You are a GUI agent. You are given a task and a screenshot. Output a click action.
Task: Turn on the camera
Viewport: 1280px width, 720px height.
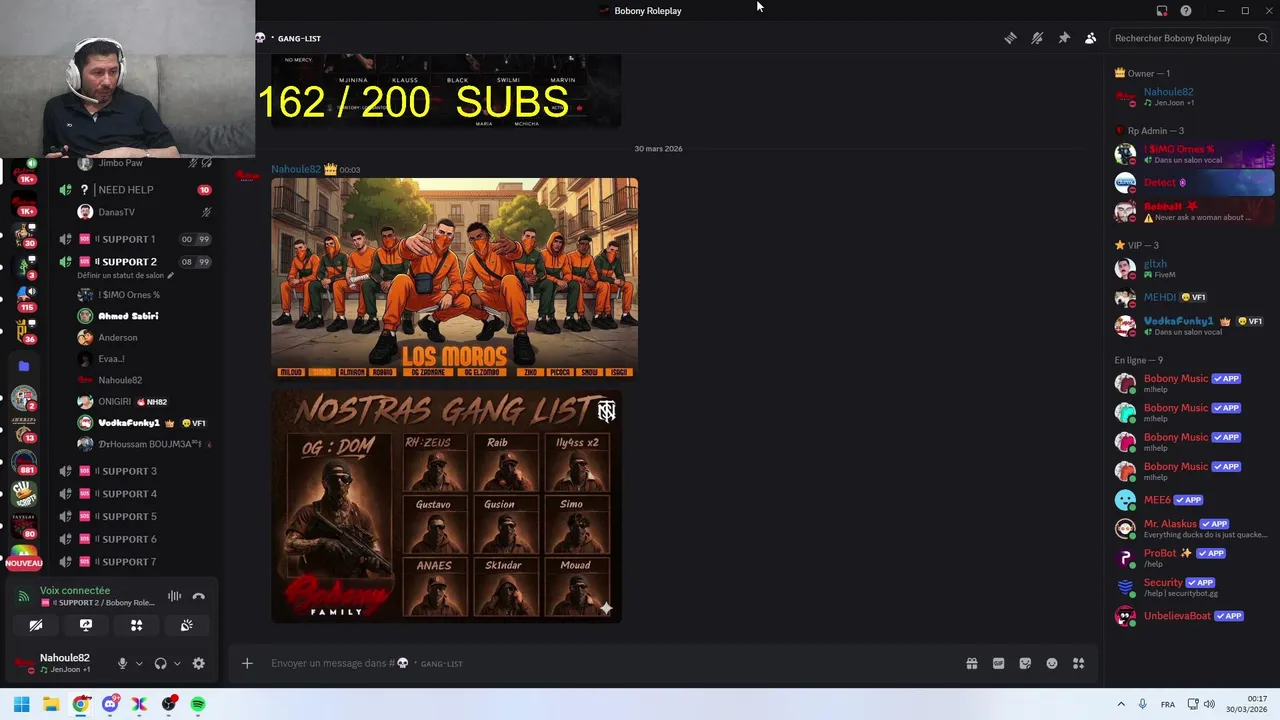(36, 625)
